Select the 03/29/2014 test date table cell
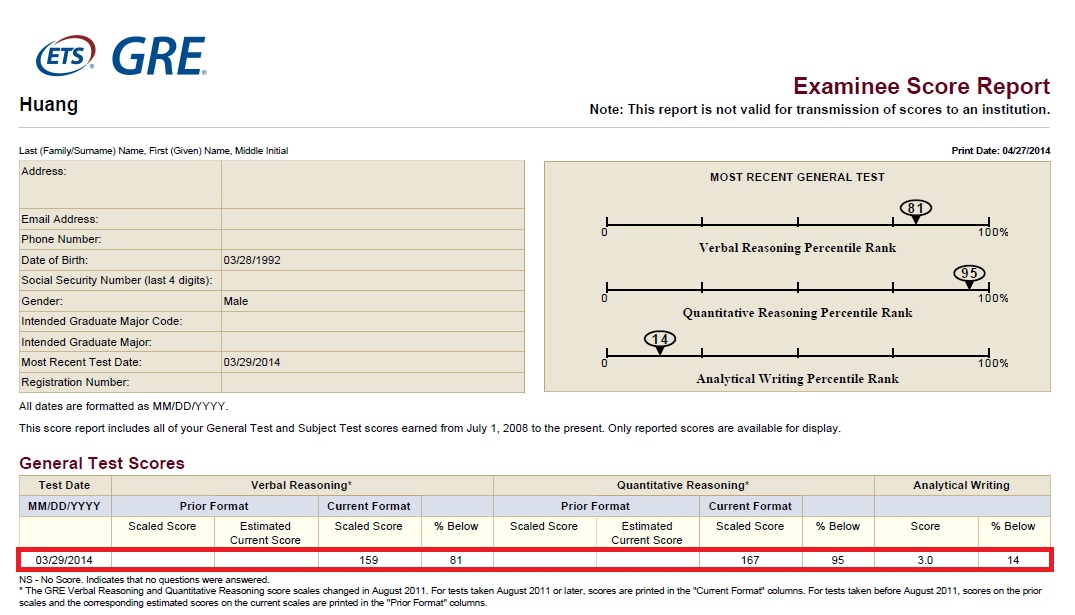The image size is (1075, 615). click(x=64, y=560)
